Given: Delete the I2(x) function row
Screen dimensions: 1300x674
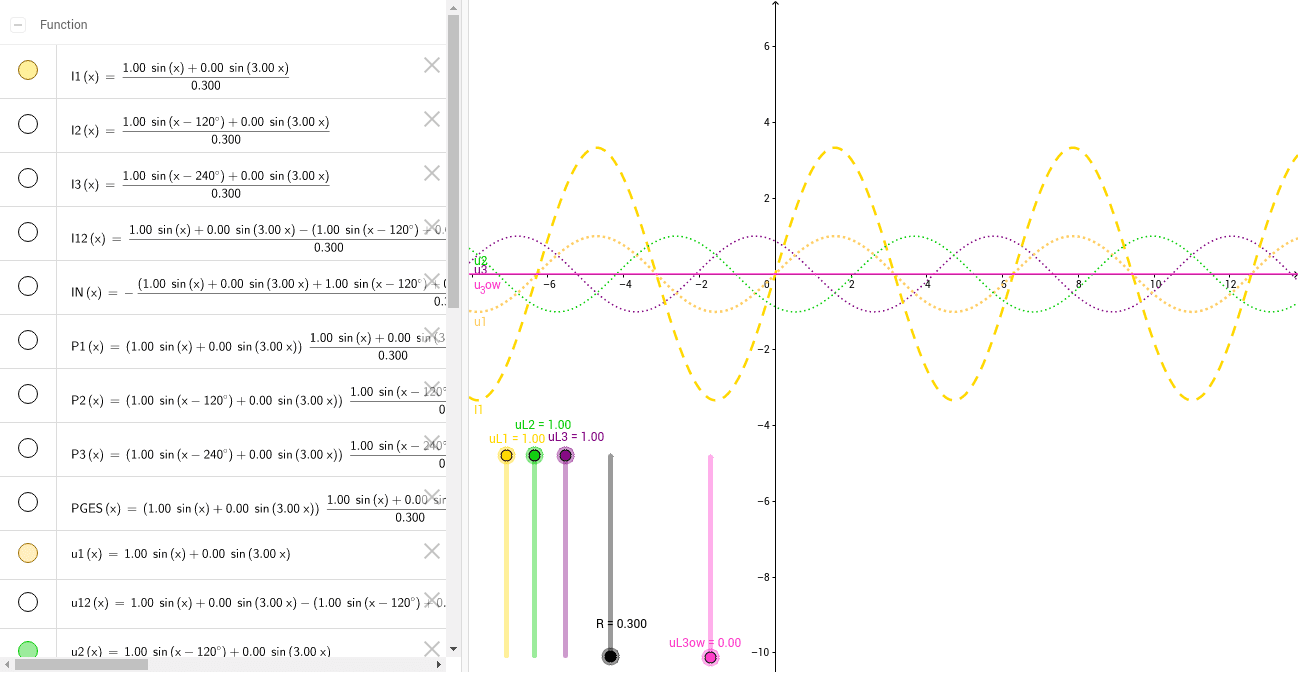Looking at the screenshot, I should [432, 119].
